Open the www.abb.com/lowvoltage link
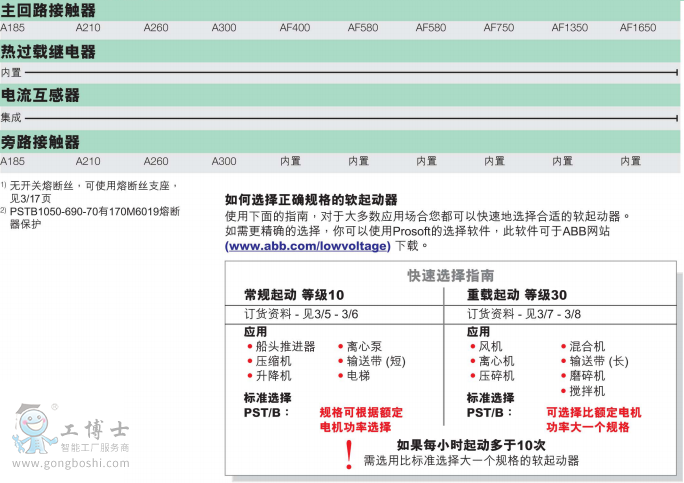This screenshot has width=684, height=483. pyautogui.click(x=308, y=245)
